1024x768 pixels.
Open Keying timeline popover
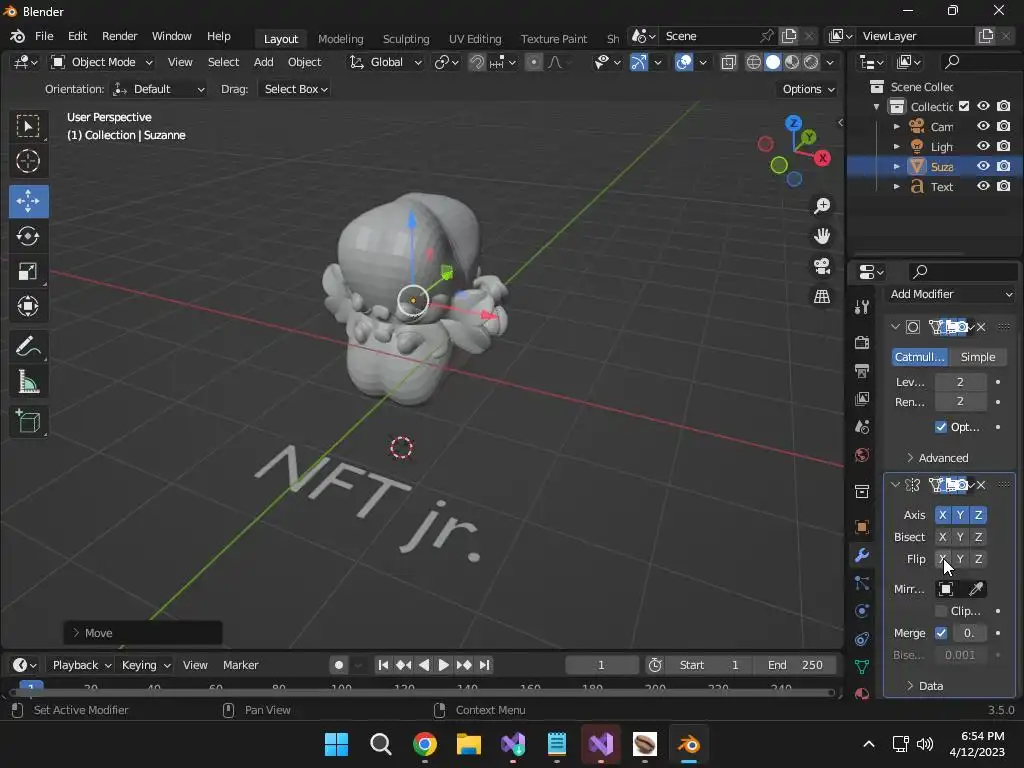[x=146, y=665]
